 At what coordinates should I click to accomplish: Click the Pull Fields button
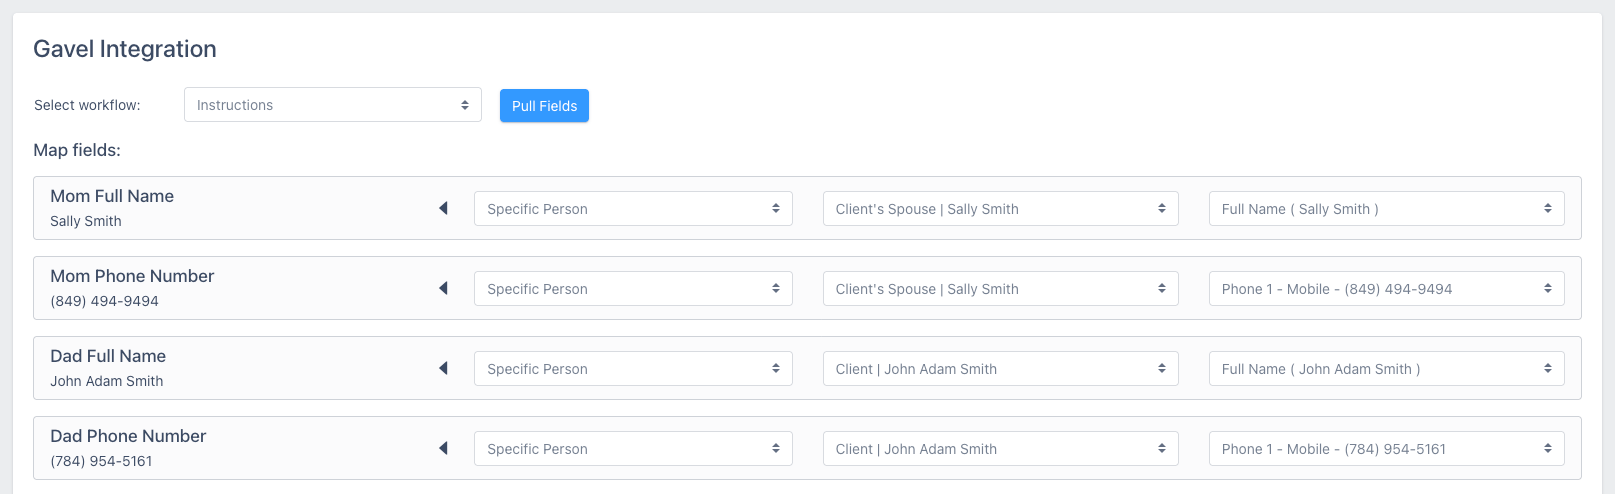544,106
